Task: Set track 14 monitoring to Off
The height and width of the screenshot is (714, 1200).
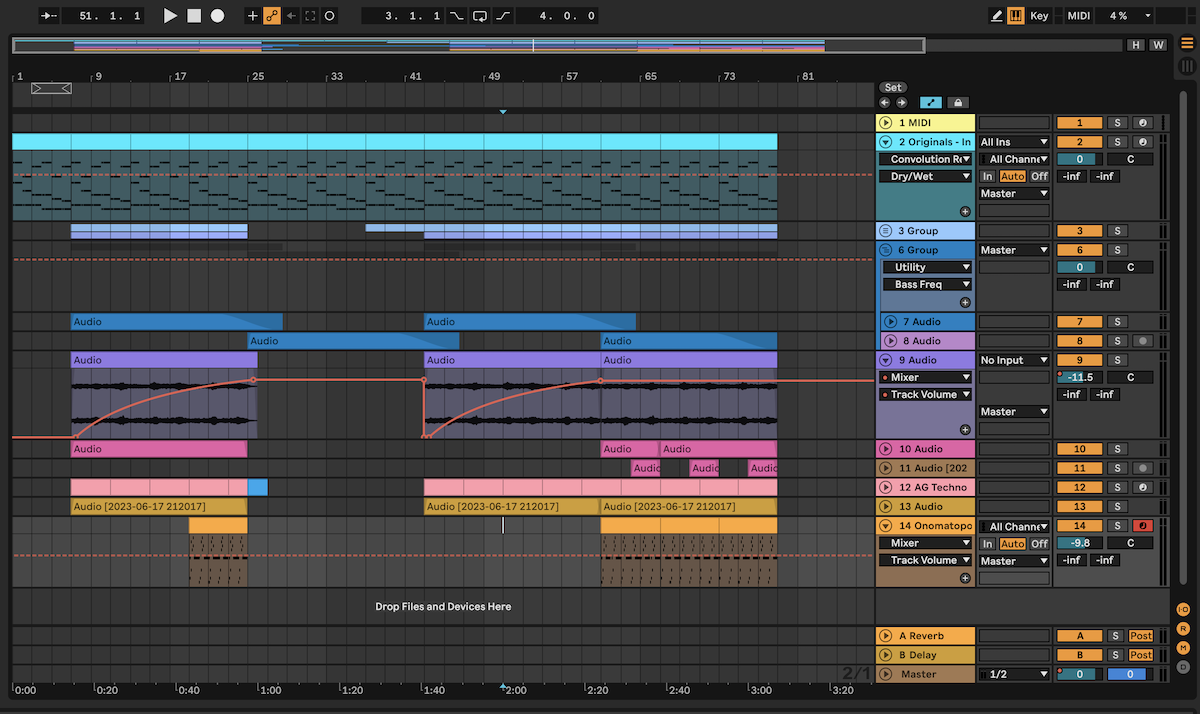Action: [1040, 543]
